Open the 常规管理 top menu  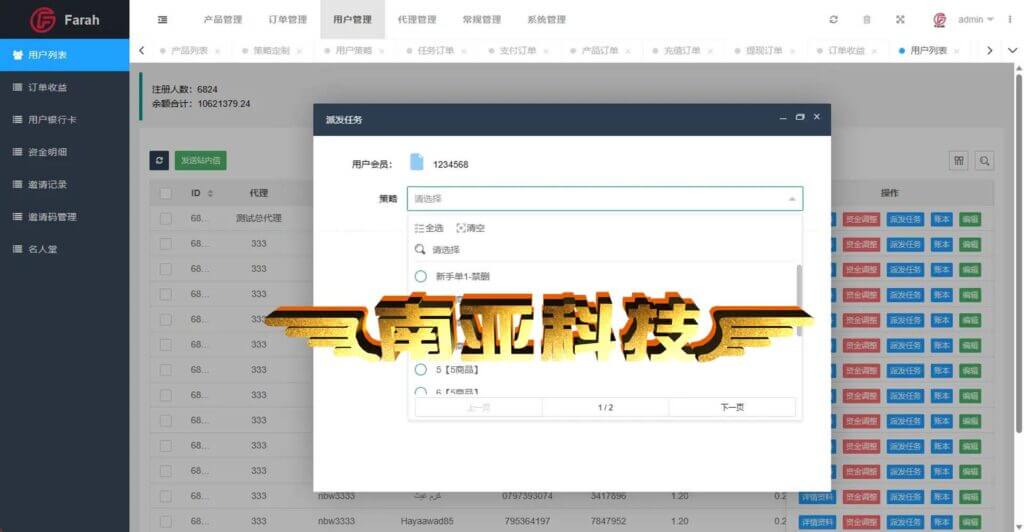tap(482, 20)
